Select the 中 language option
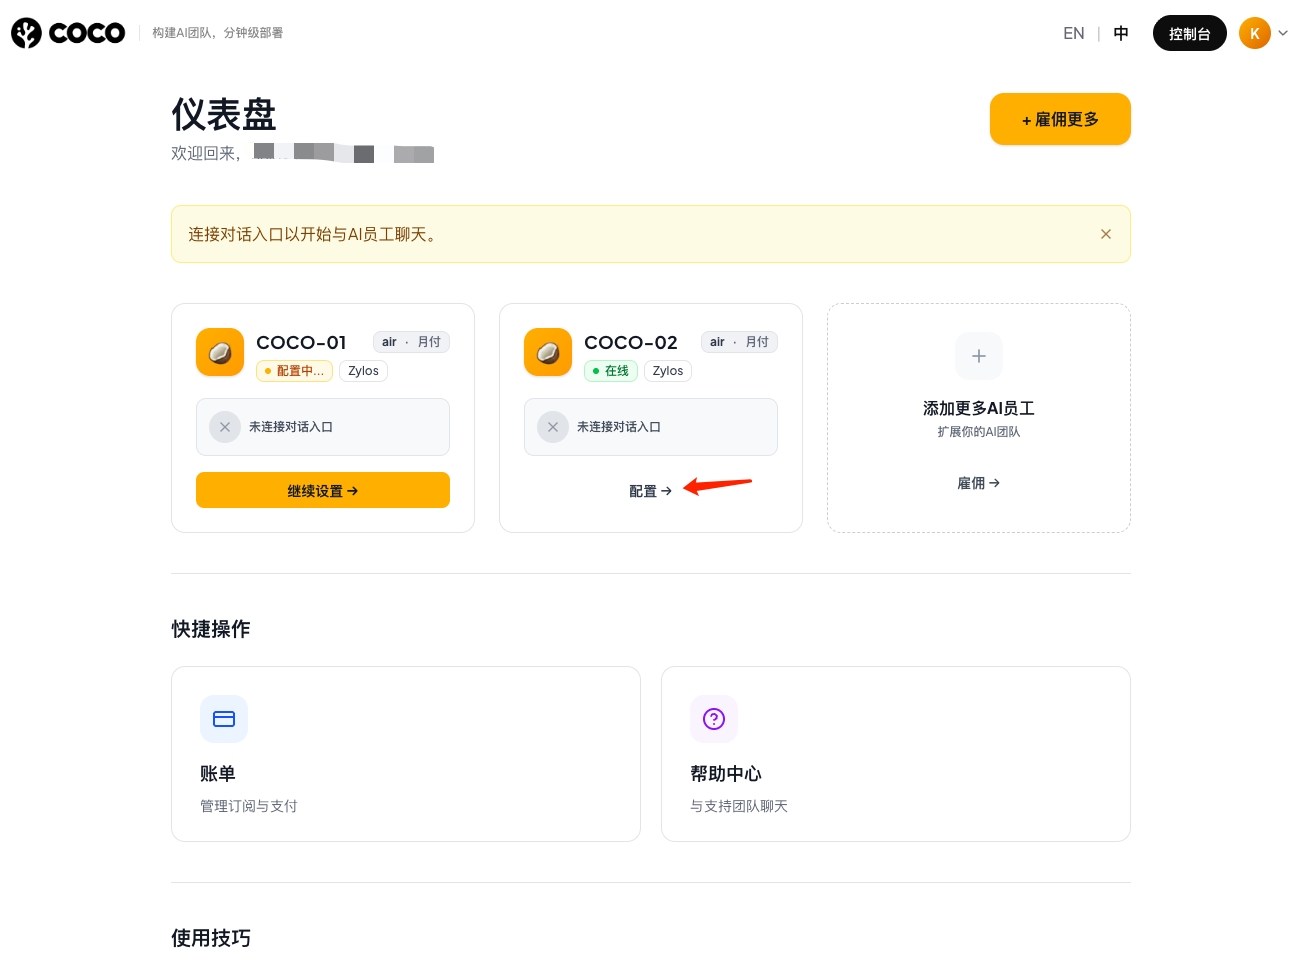 (1120, 32)
